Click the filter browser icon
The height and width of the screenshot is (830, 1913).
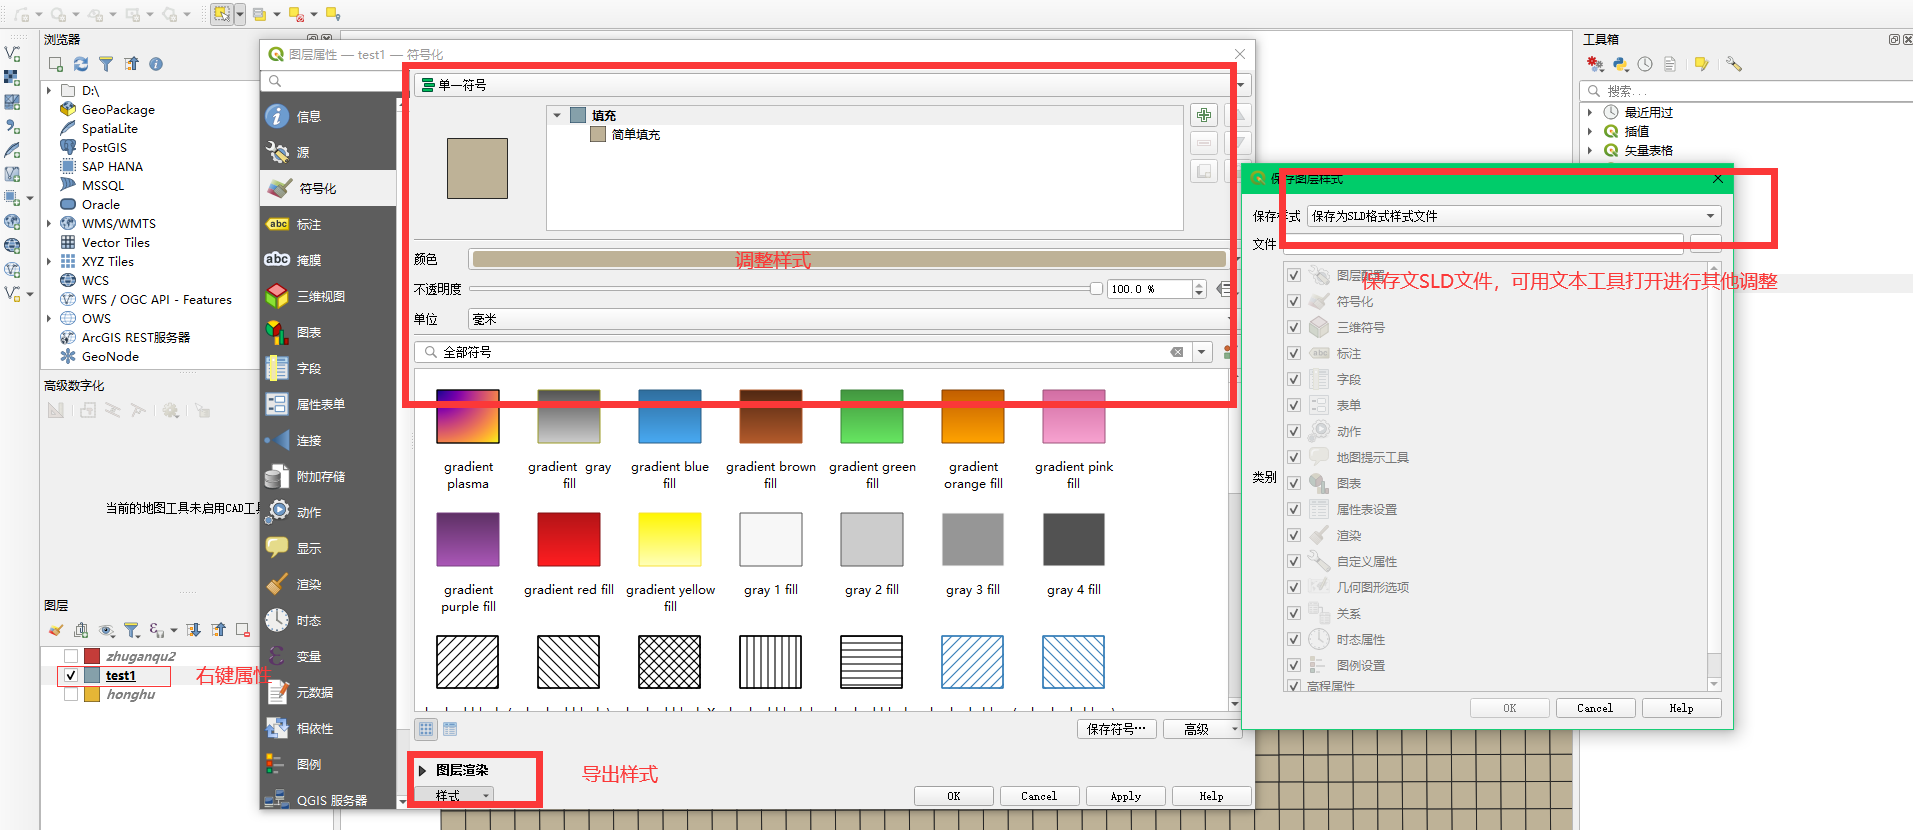pyautogui.click(x=106, y=64)
